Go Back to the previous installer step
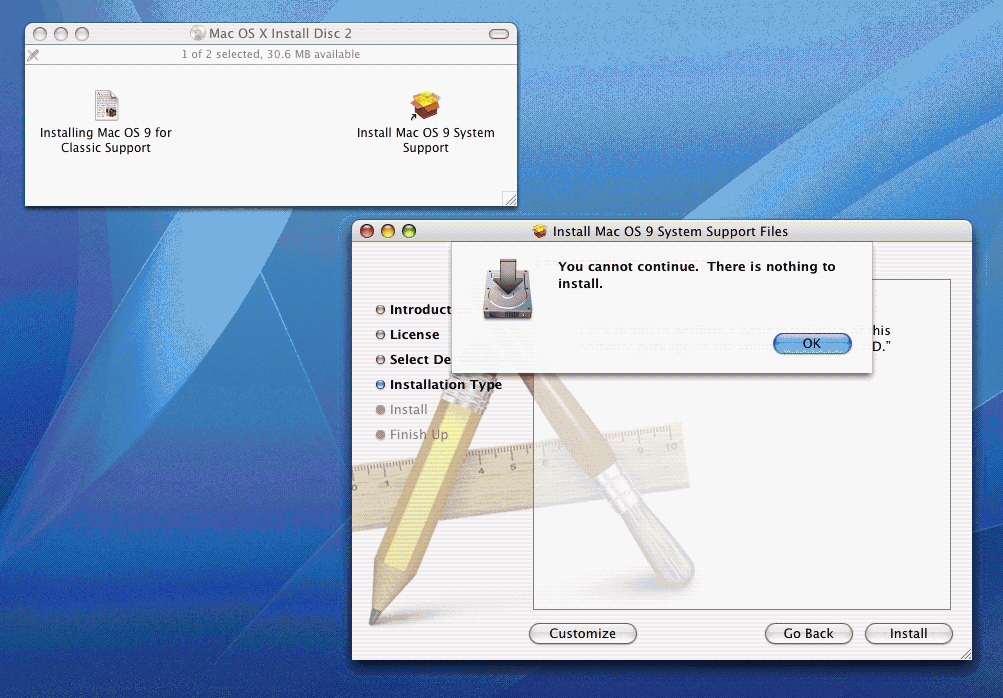The image size is (1003, 698). [808, 633]
